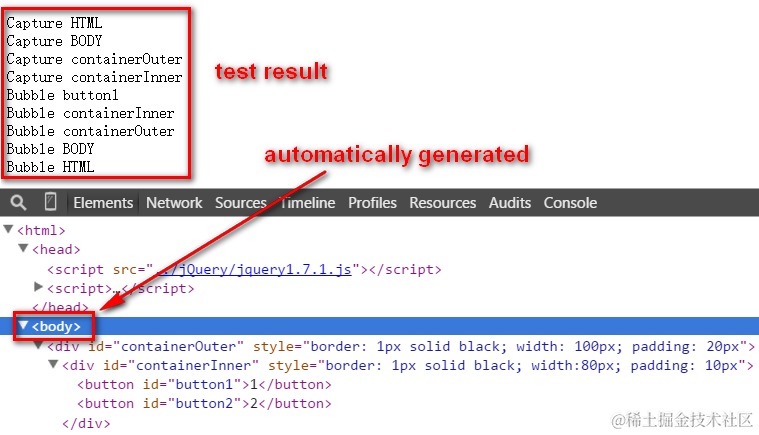Click the 'Capture containerInner' output line
The image size is (759, 435).
click(94, 77)
